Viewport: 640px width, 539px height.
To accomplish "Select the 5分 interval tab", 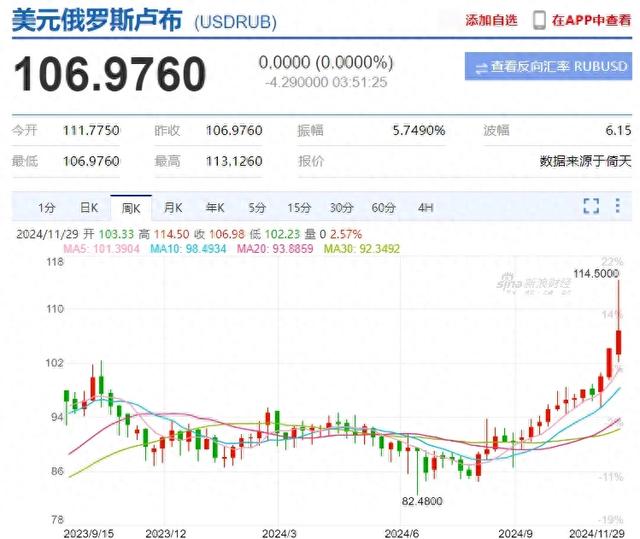I will point(257,208).
